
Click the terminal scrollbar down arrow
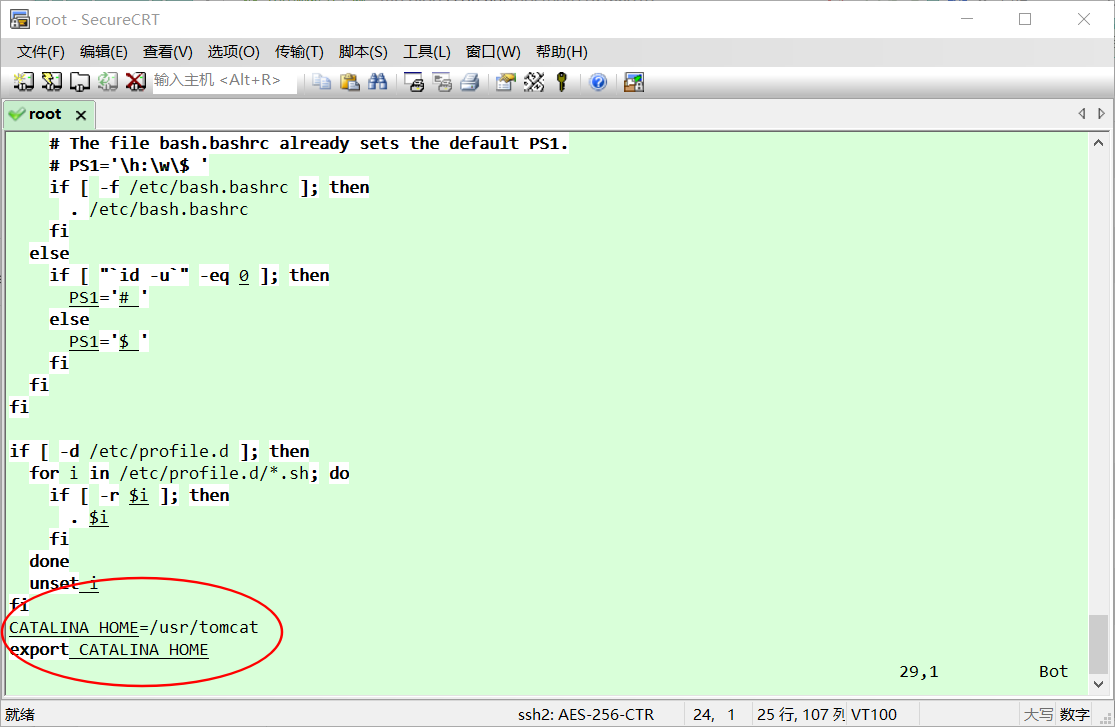pyautogui.click(x=1098, y=684)
